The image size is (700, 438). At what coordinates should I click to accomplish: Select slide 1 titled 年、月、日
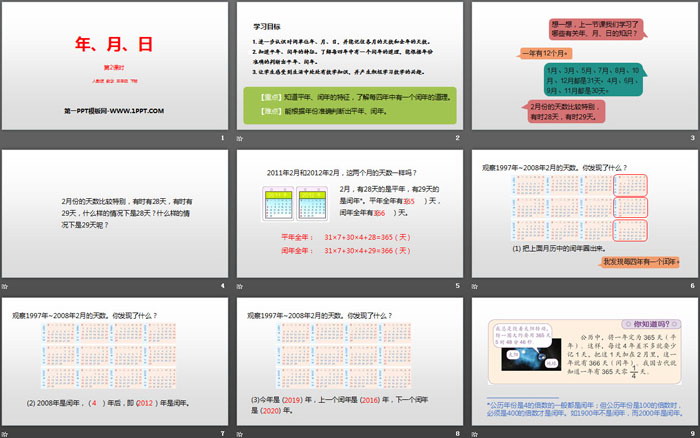115,66
